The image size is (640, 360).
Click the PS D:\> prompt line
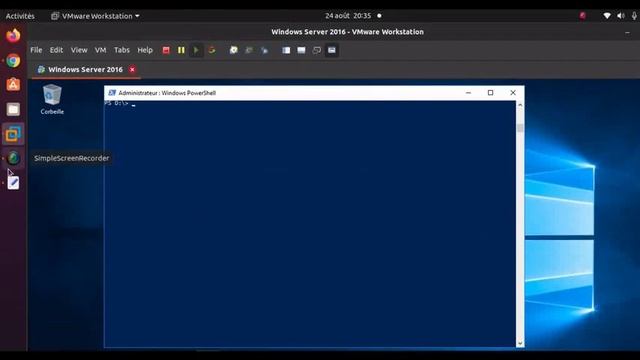point(120,104)
